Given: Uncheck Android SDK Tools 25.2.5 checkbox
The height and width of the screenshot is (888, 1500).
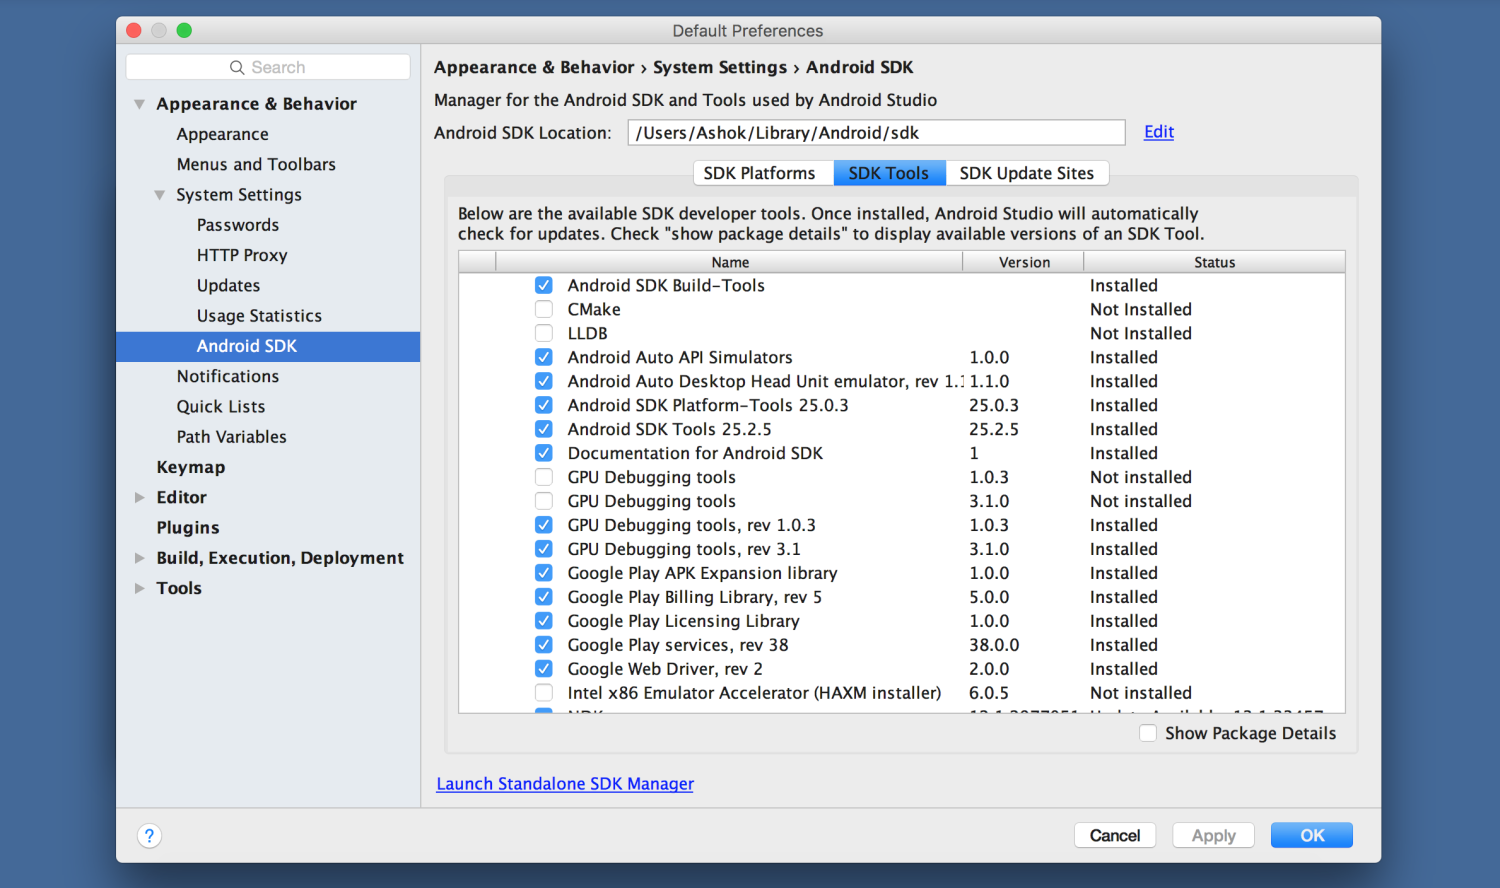Looking at the screenshot, I should click(x=544, y=430).
